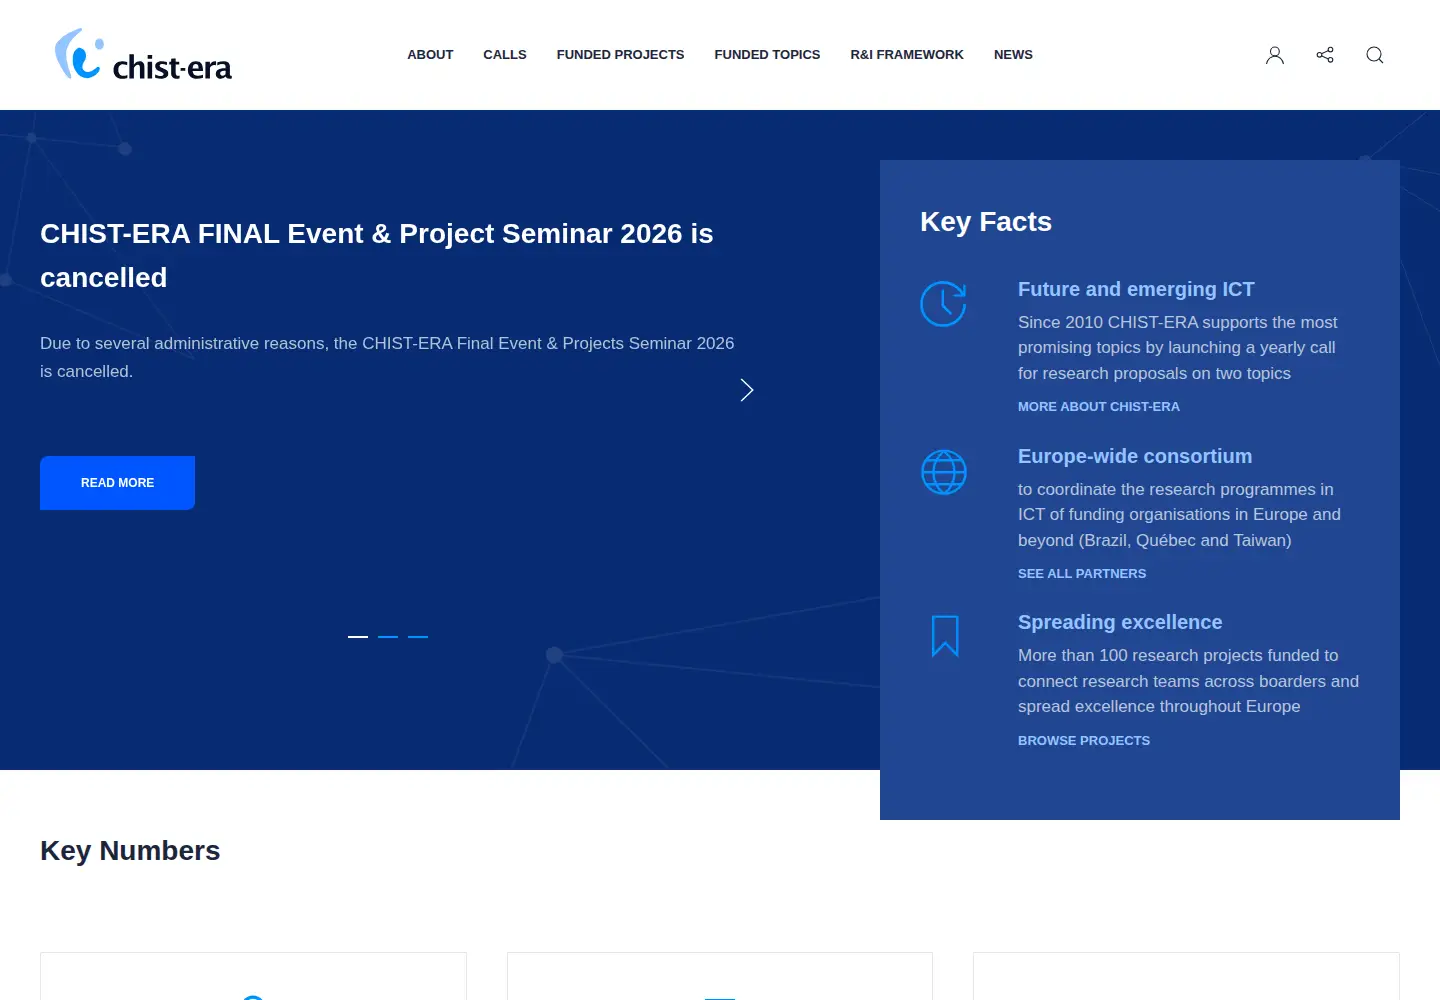Follow the BROWSE PROJECTS link
Screen dimensions: 1440x1000
1084,741
